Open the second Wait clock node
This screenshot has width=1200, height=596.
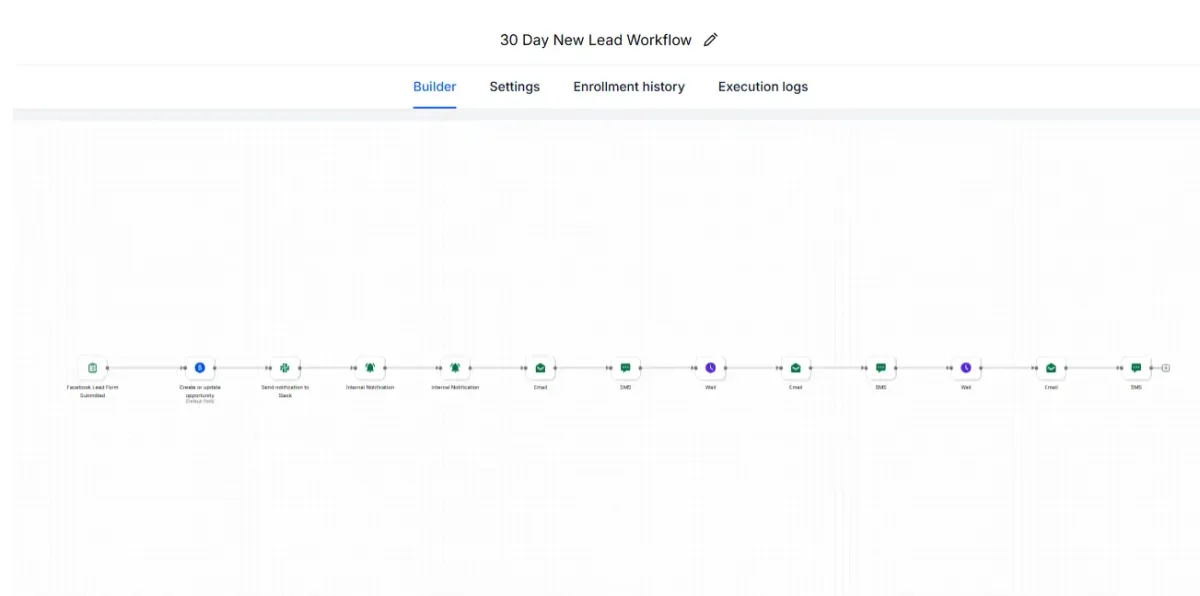click(x=966, y=368)
